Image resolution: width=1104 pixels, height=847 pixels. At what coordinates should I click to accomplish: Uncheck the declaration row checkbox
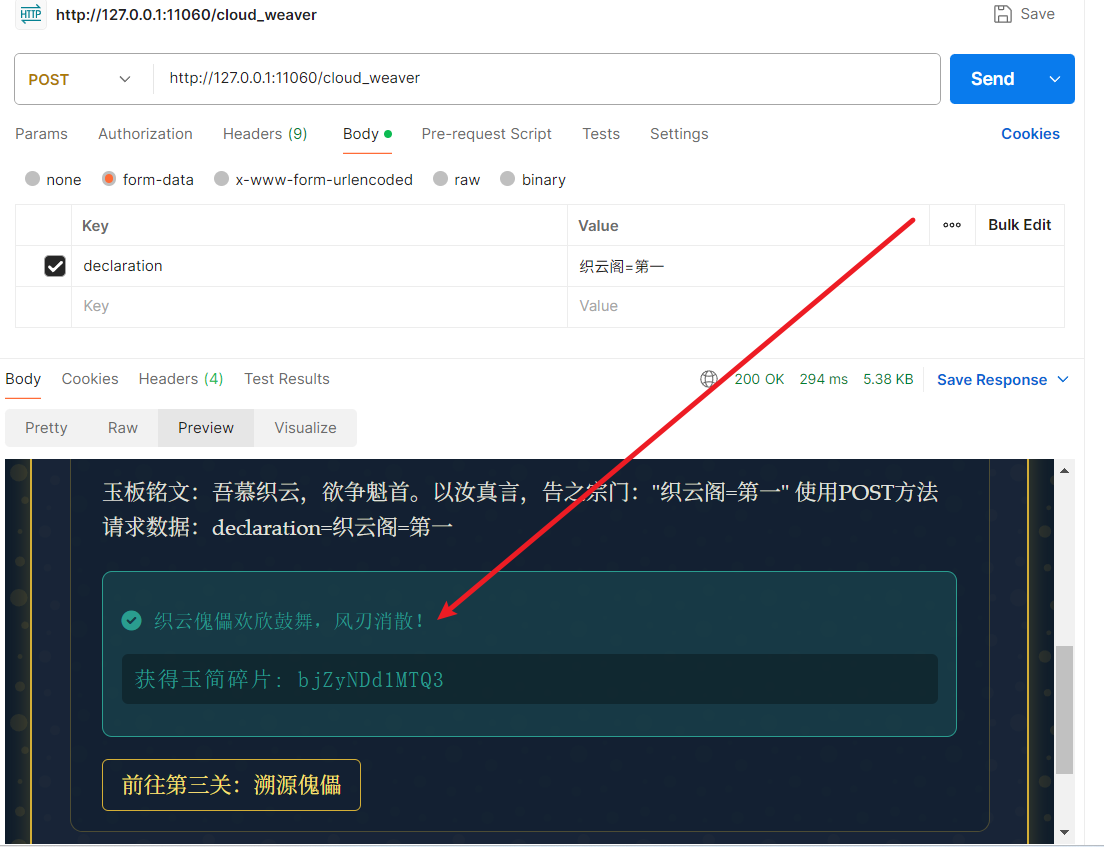[55, 266]
